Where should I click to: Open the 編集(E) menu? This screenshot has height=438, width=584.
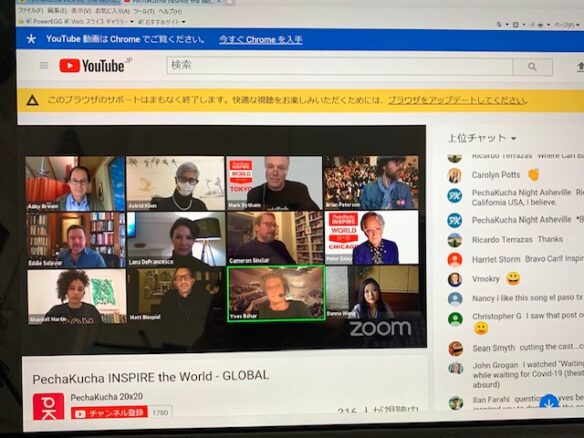57,11
